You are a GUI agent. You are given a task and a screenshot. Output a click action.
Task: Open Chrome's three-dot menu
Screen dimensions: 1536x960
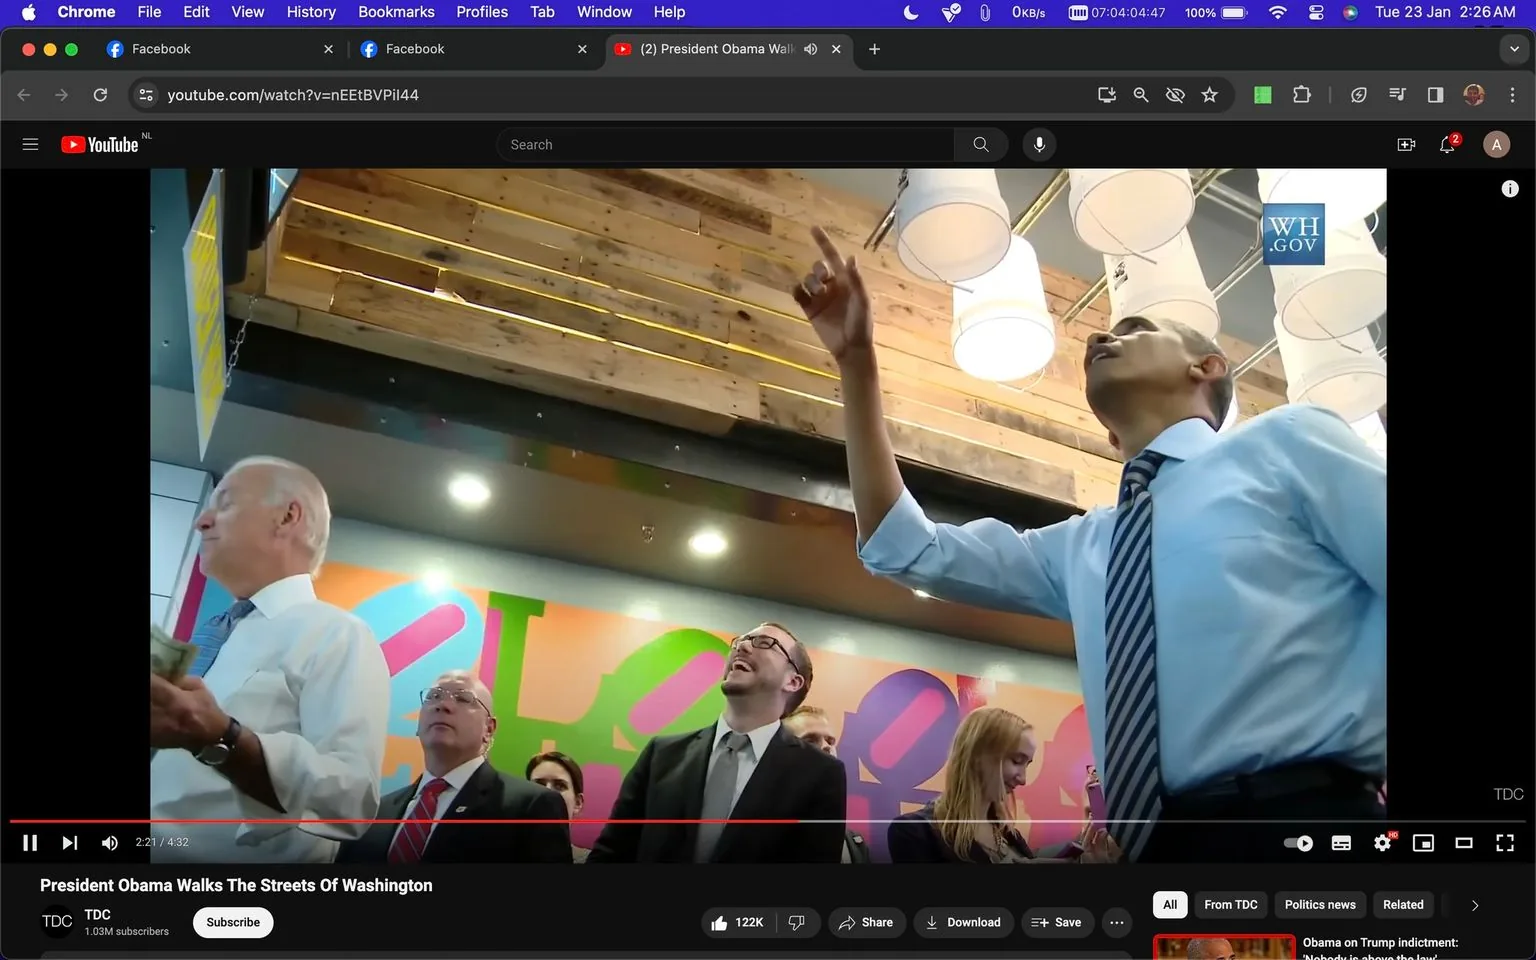tap(1513, 94)
